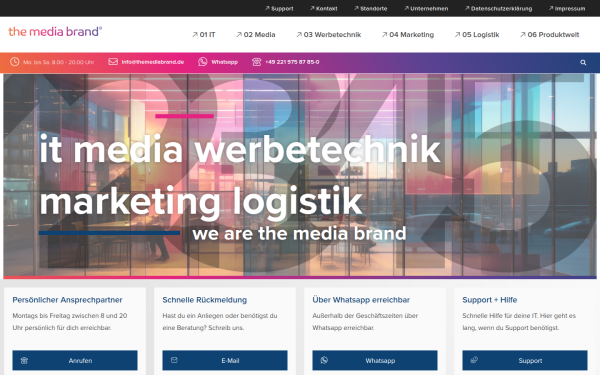Viewport: 600px width, 375px height.
Task: Open the 01 IT menu
Action: [204, 34]
